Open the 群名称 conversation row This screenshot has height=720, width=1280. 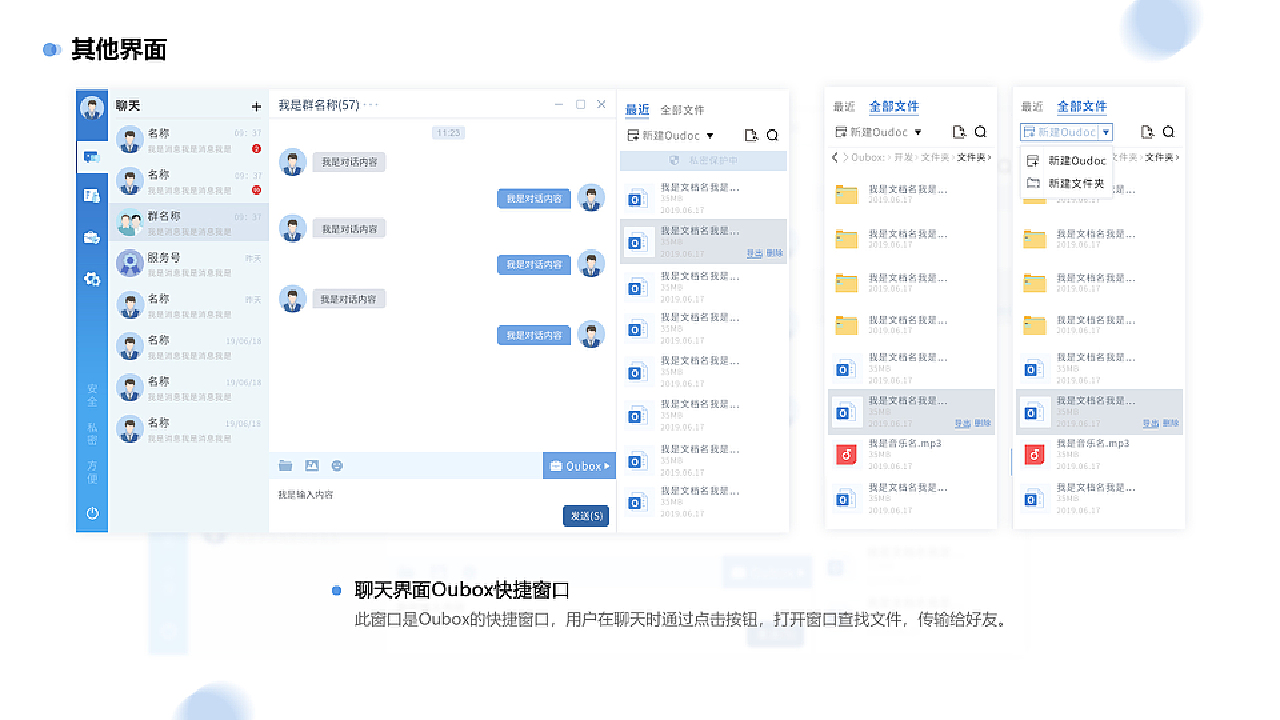coord(189,222)
